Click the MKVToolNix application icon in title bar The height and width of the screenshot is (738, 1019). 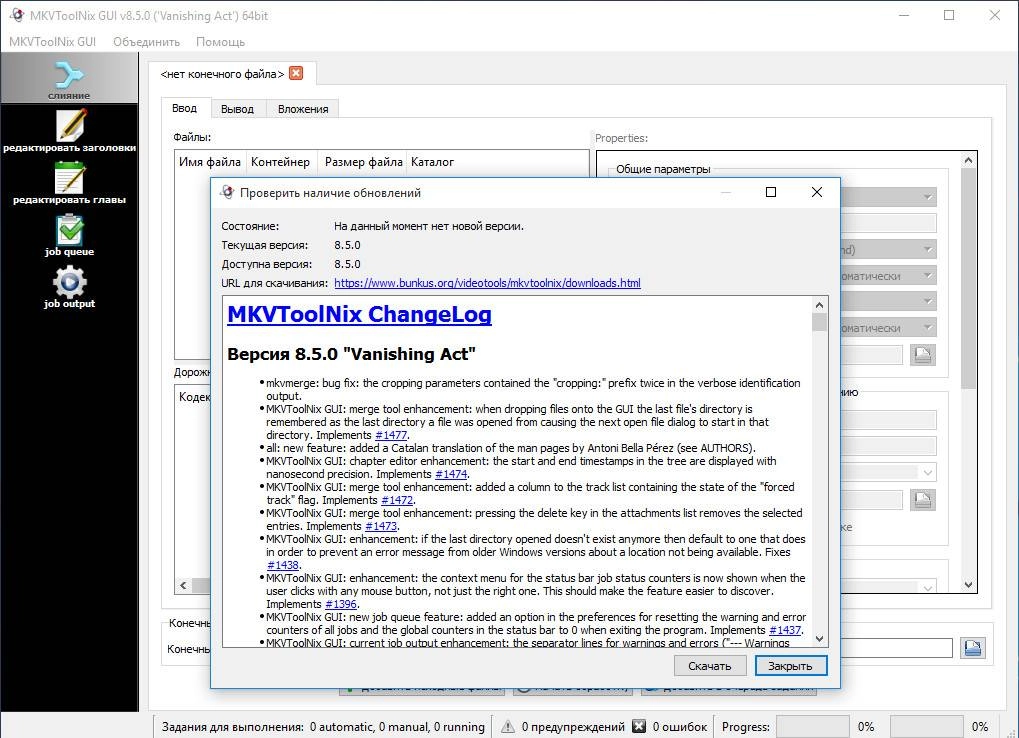pyautogui.click(x=17, y=14)
